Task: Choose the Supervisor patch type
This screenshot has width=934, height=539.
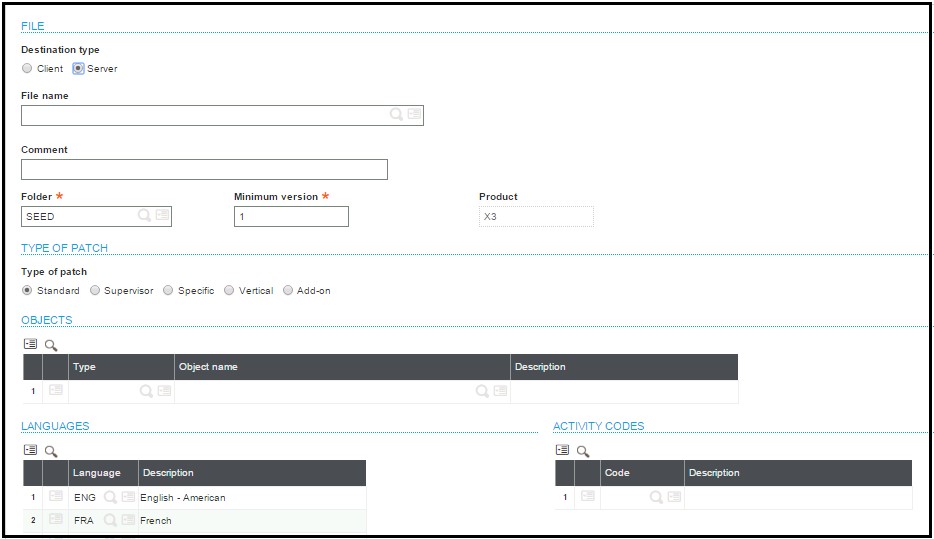Action: [x=95, y=290]
